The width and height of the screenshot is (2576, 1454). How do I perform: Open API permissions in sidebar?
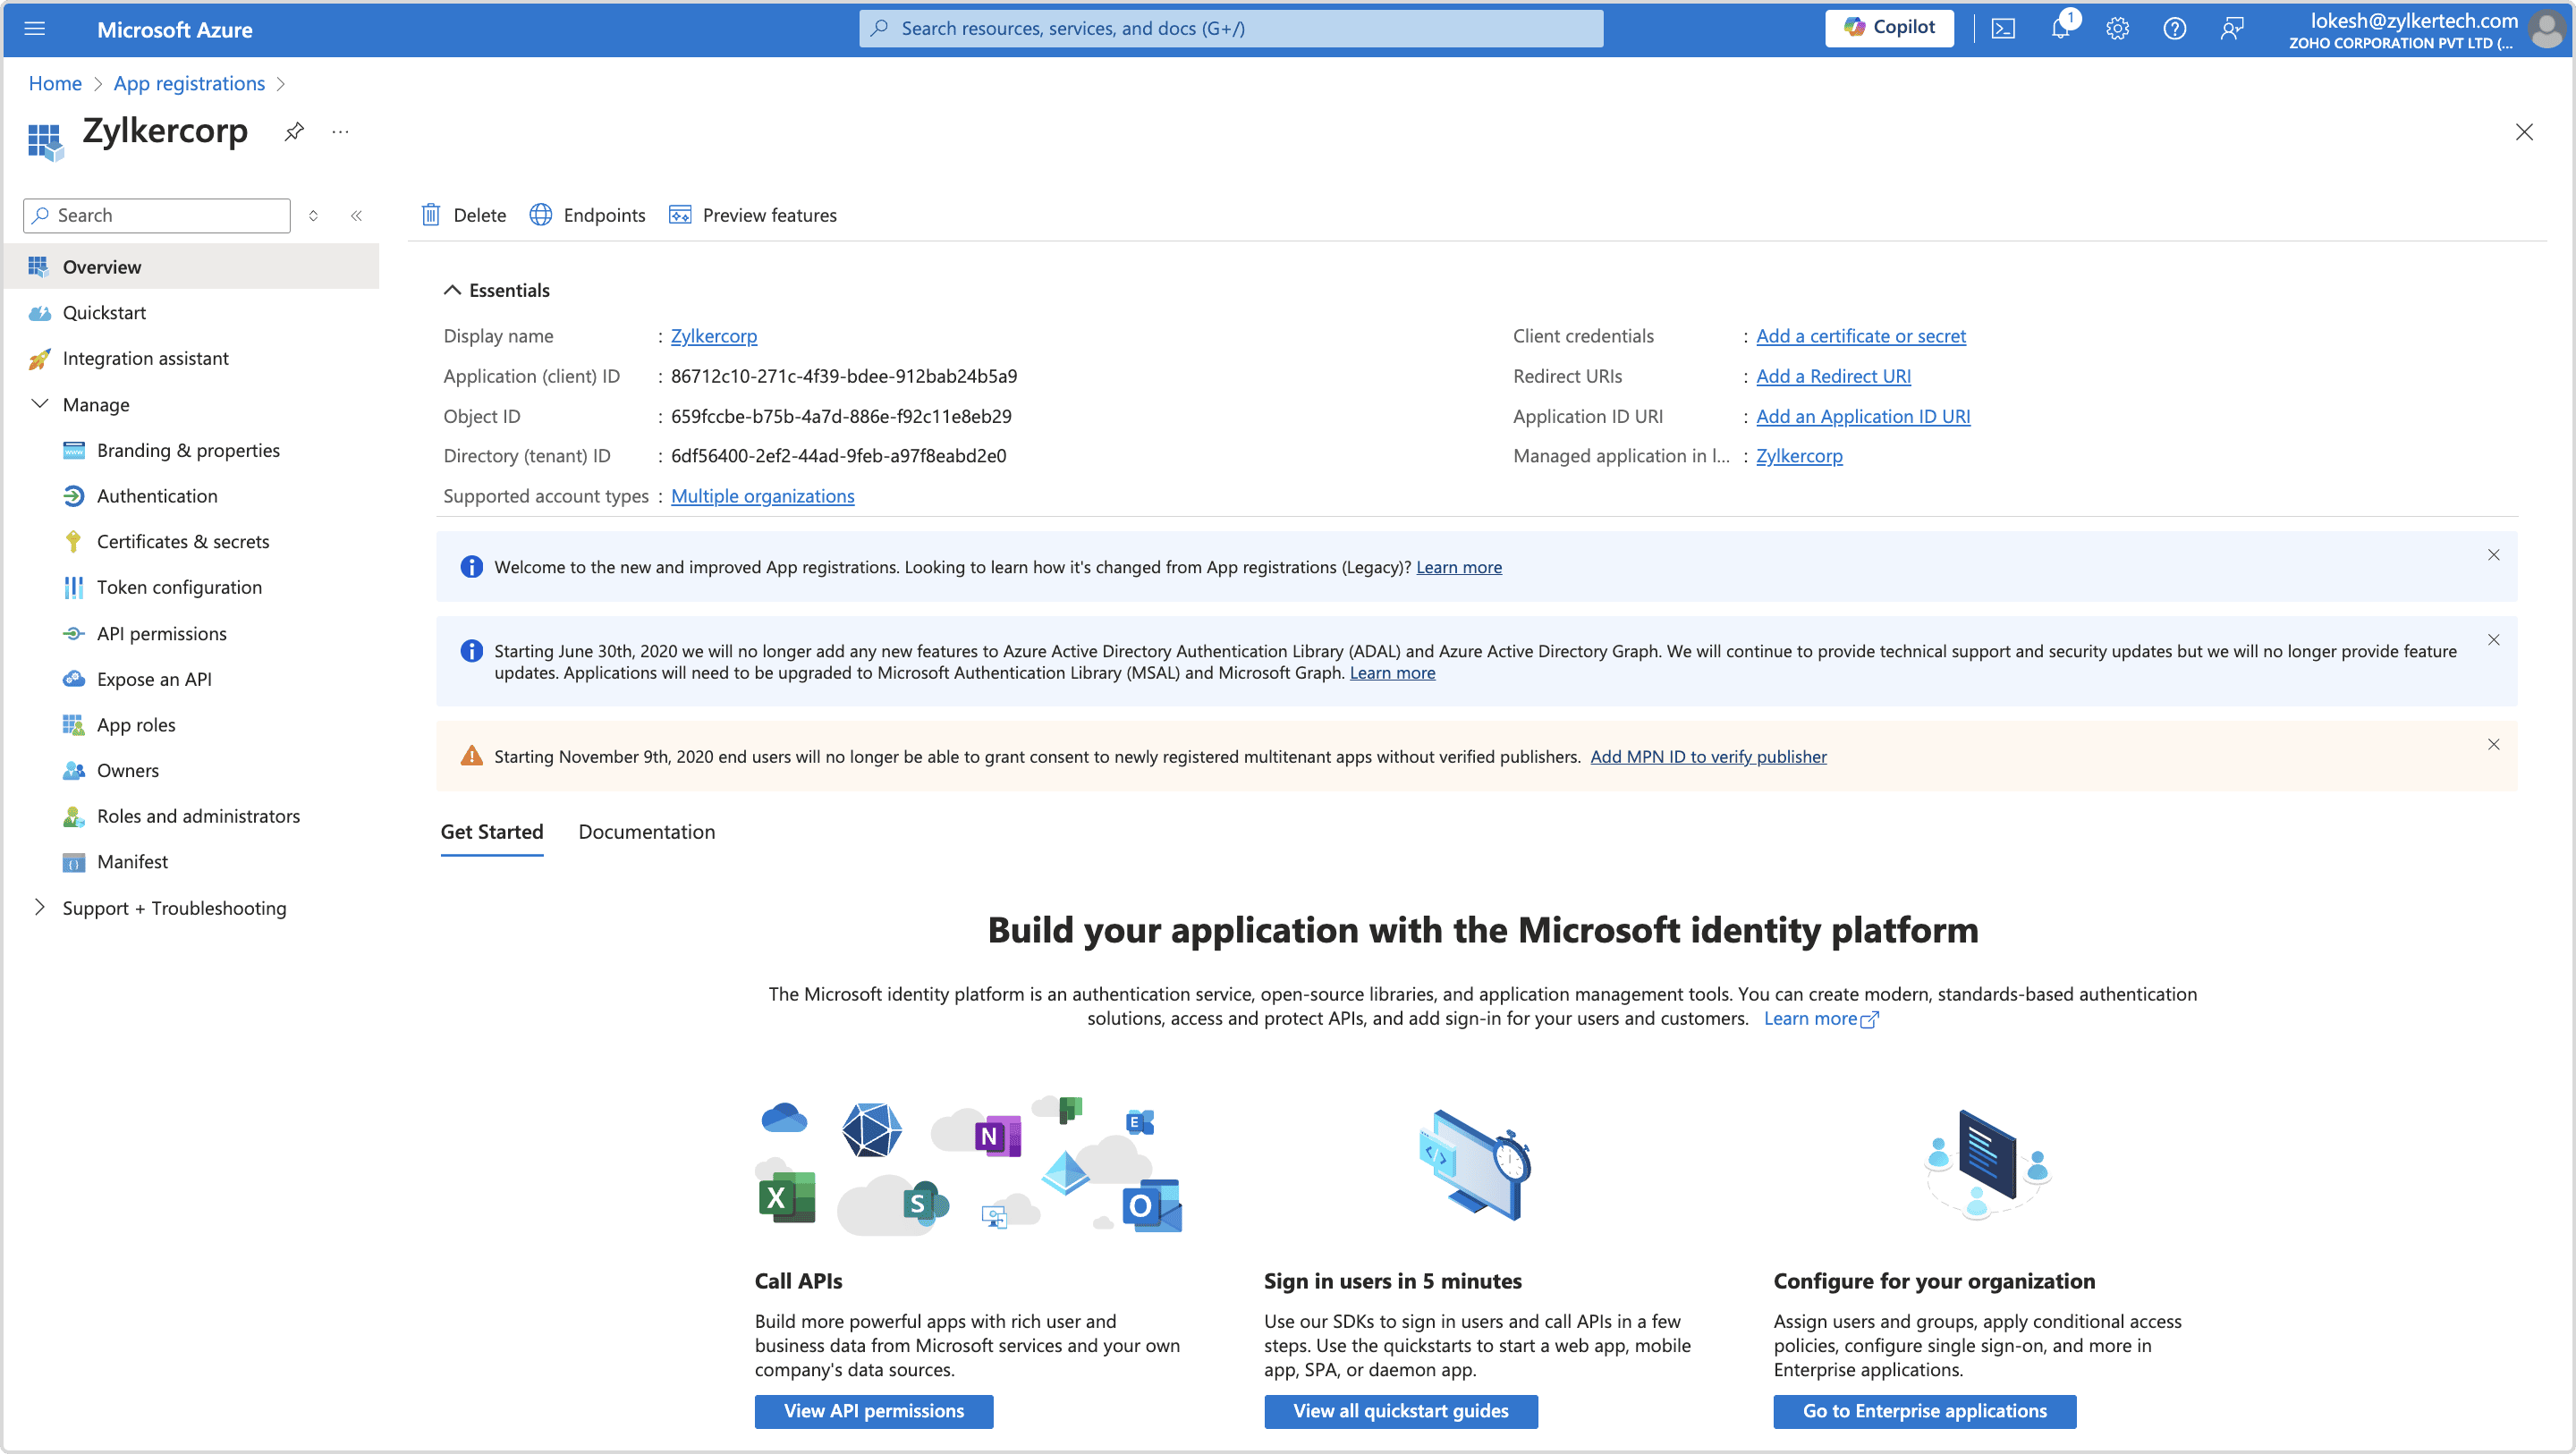pos(162,633)
